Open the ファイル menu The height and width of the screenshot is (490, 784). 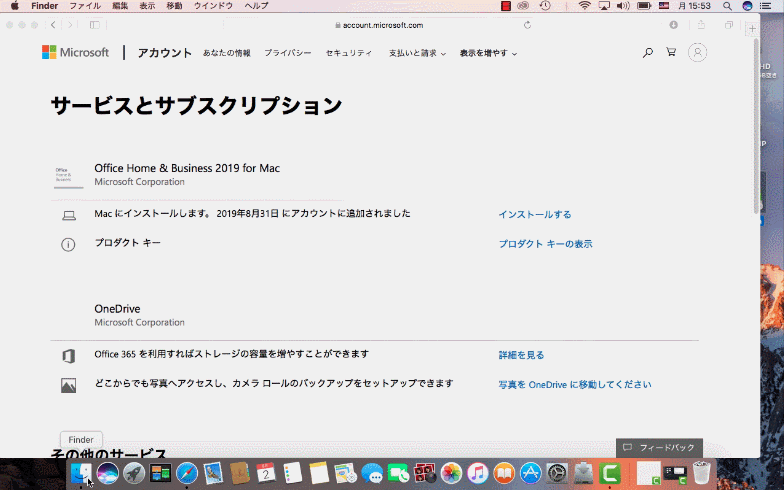[x=84, y=6]
